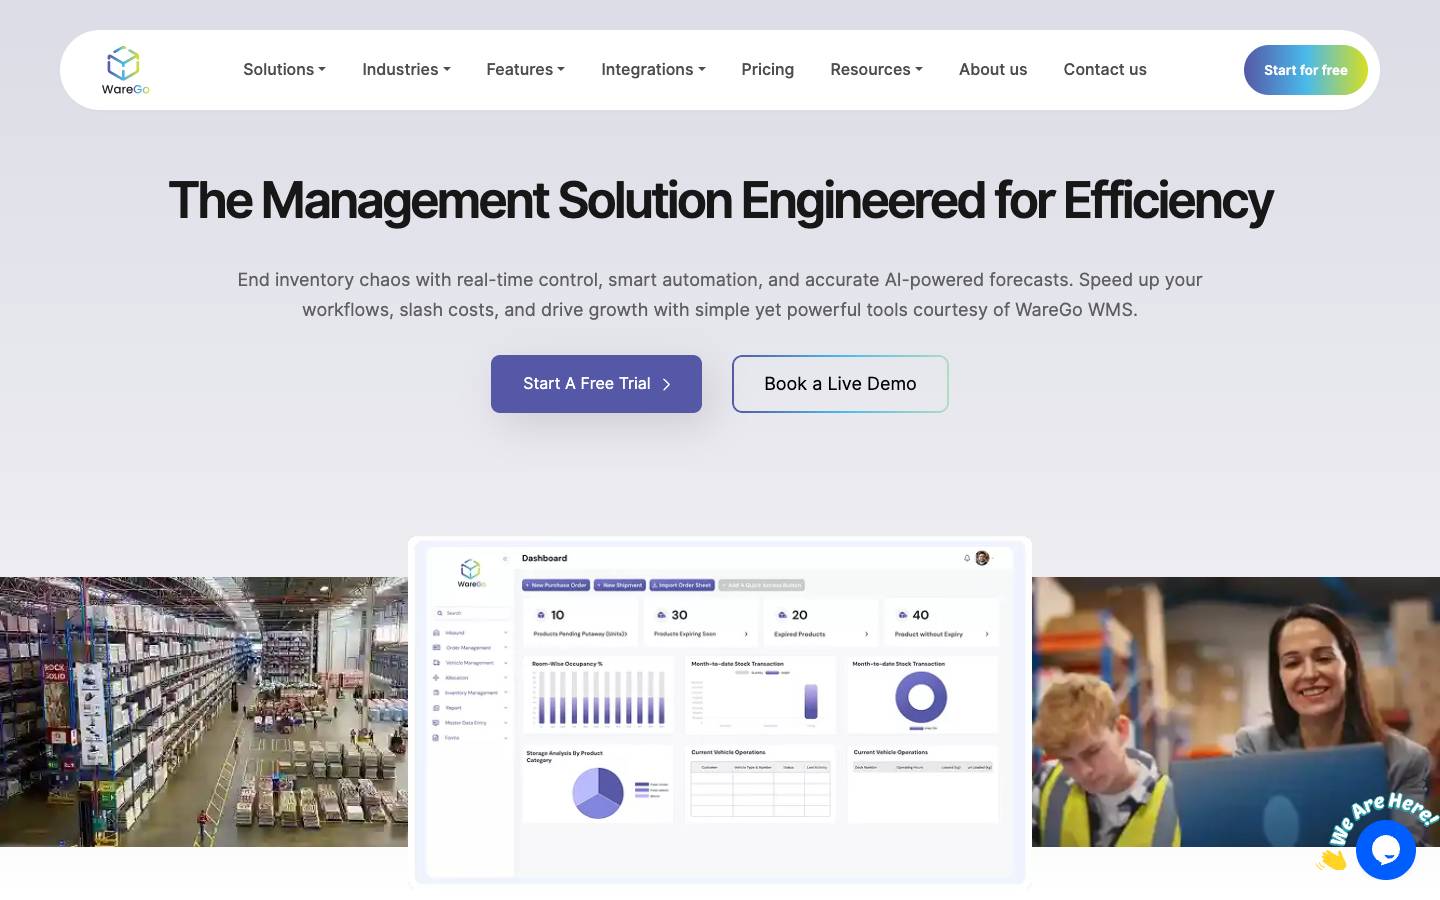Click the Forms icon in the preview sidebar
1440x900 pixels.
(x=436, y=738)
